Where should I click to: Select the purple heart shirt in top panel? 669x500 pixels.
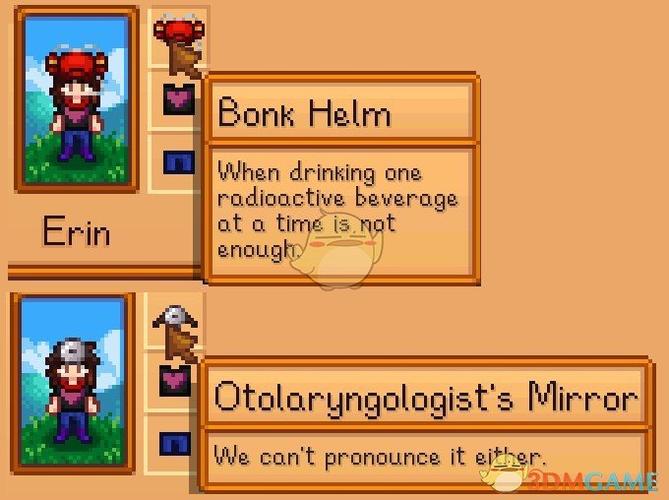[179, 99]
